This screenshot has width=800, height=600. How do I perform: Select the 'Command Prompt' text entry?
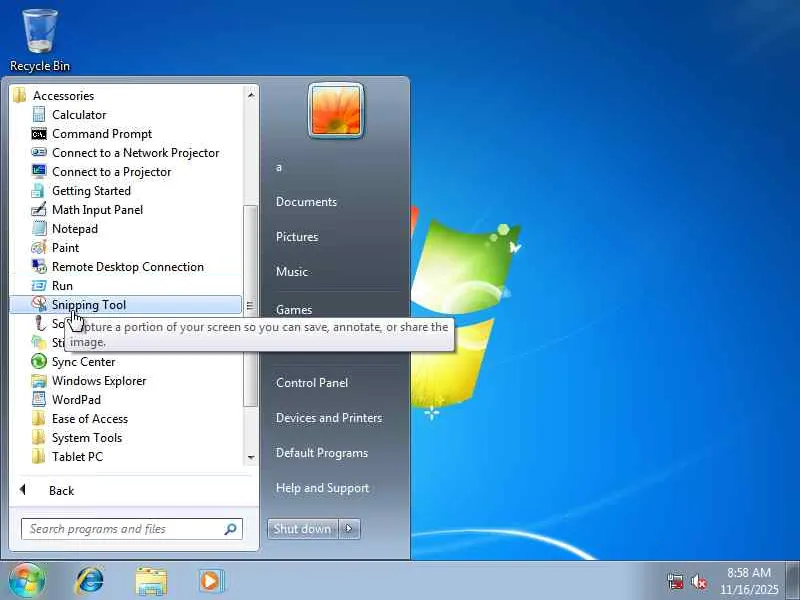(x=102, y=134)
